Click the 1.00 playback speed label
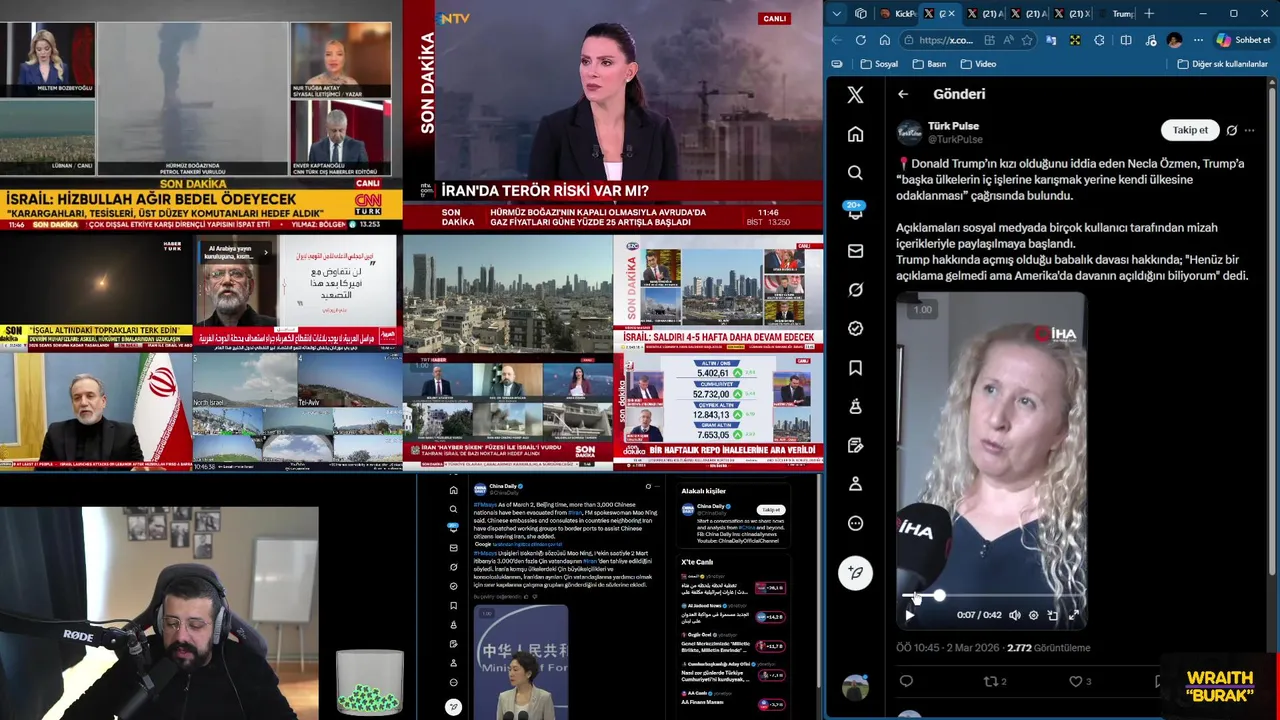This screenshot has height=720, width=1280. (x=923, y=310)
